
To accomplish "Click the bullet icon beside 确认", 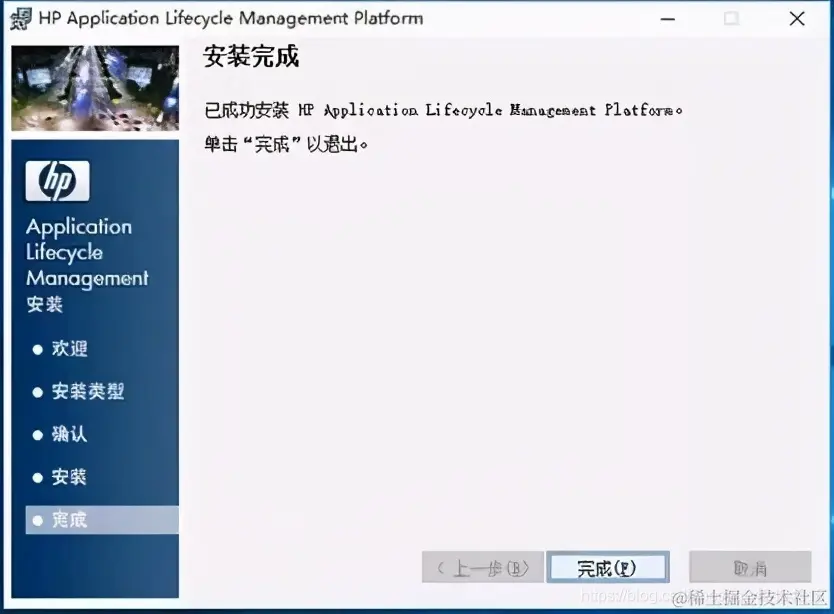I will pos(38,435).
